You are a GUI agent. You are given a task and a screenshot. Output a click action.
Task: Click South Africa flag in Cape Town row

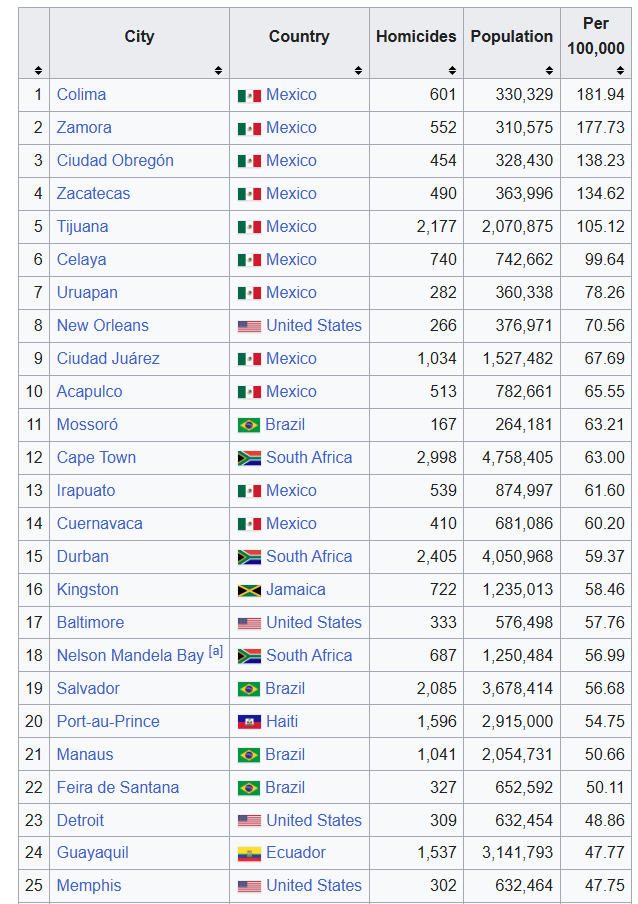(249, 458)
